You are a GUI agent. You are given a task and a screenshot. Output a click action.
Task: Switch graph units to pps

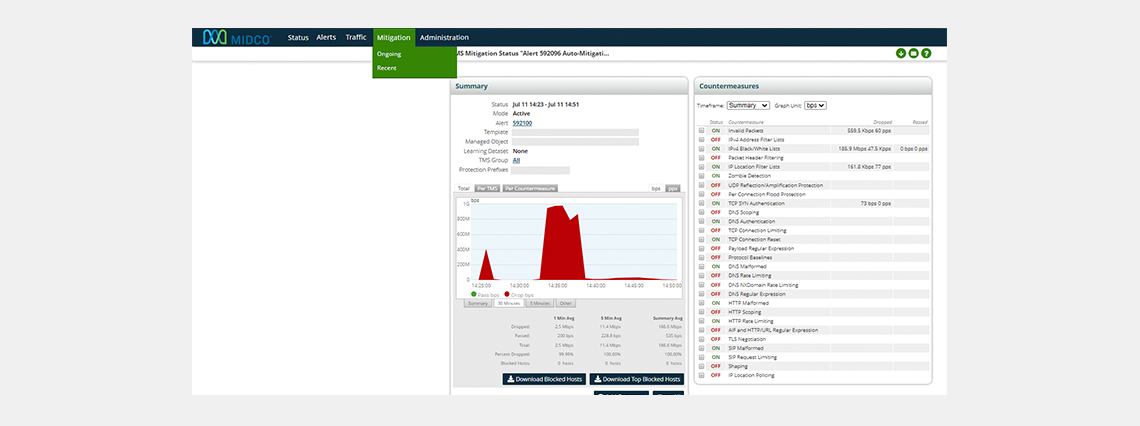click(673, 188)
